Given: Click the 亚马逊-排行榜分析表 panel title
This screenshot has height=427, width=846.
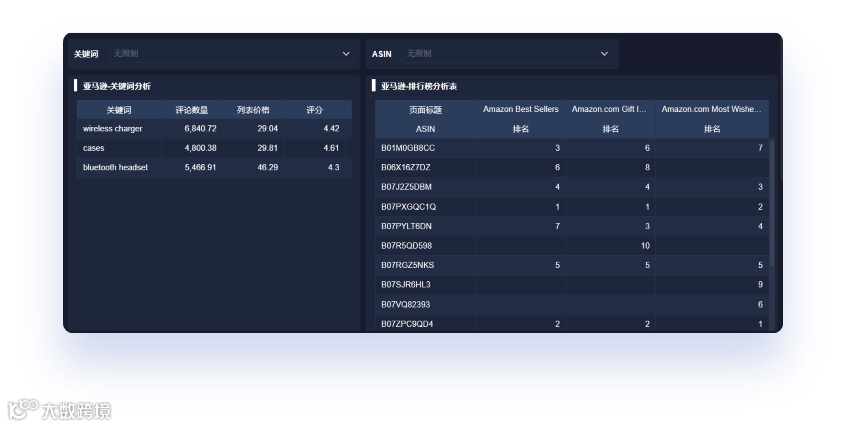Looking at the screenshot, I should click(x=419, y=86).
